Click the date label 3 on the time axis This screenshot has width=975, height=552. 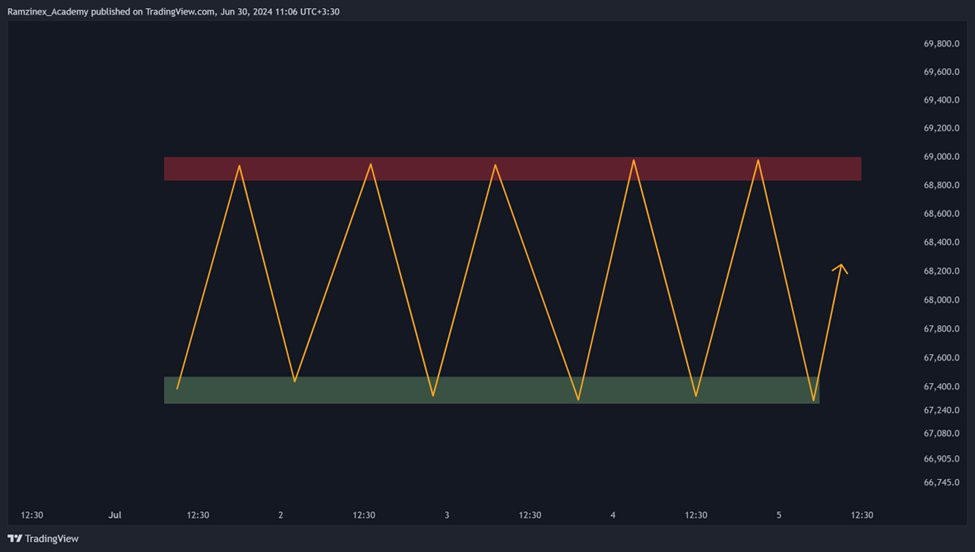446,515
